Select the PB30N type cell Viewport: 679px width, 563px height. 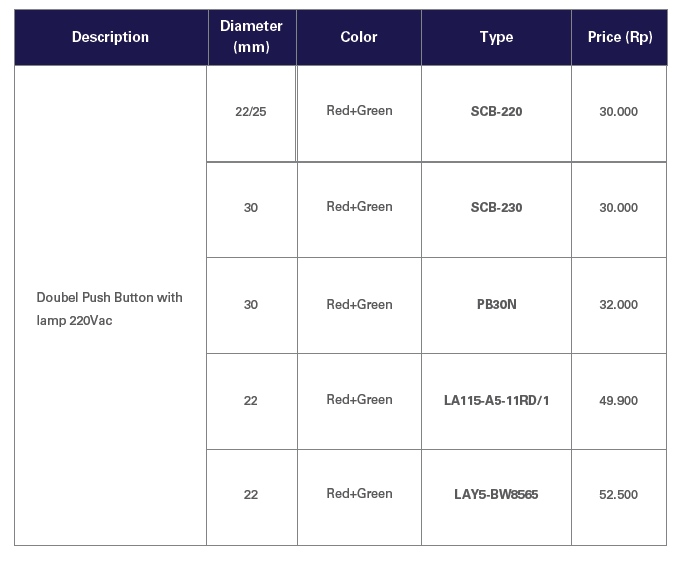(x=496, y=306)
